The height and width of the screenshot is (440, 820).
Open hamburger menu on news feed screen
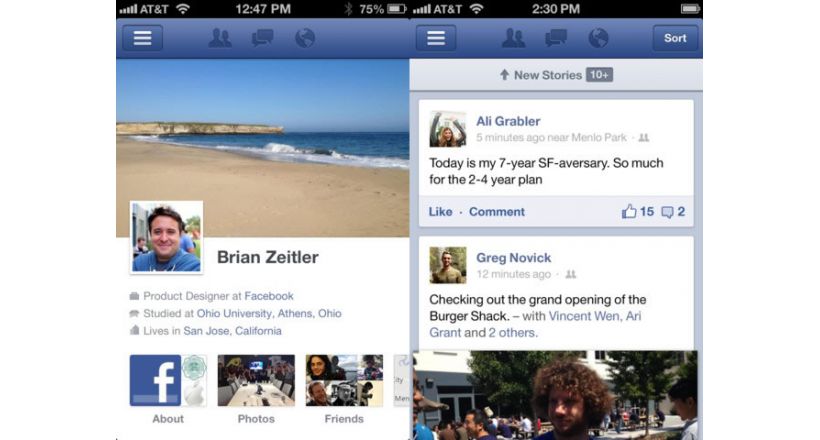(x=436, y=38)
